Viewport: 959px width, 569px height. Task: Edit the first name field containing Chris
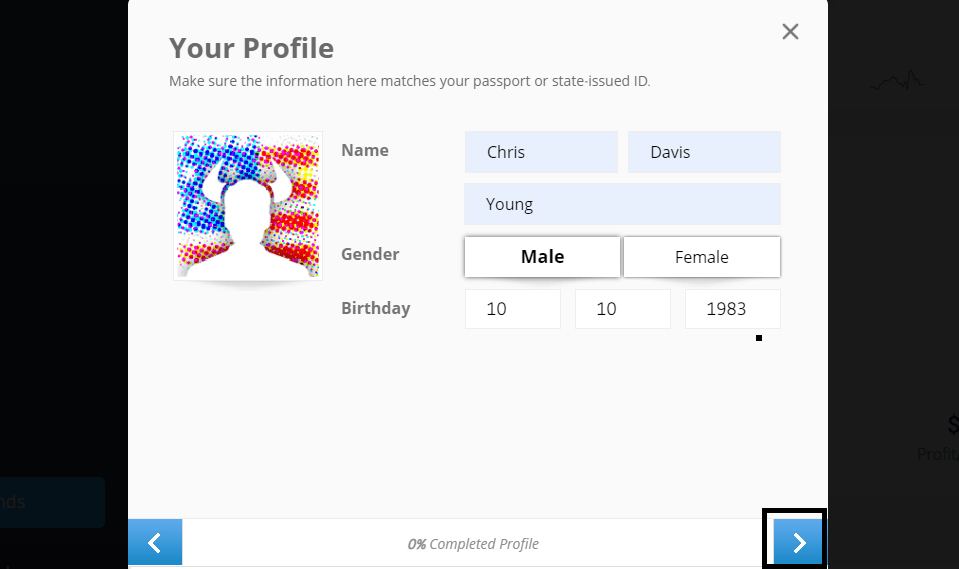tap(541, 152)
